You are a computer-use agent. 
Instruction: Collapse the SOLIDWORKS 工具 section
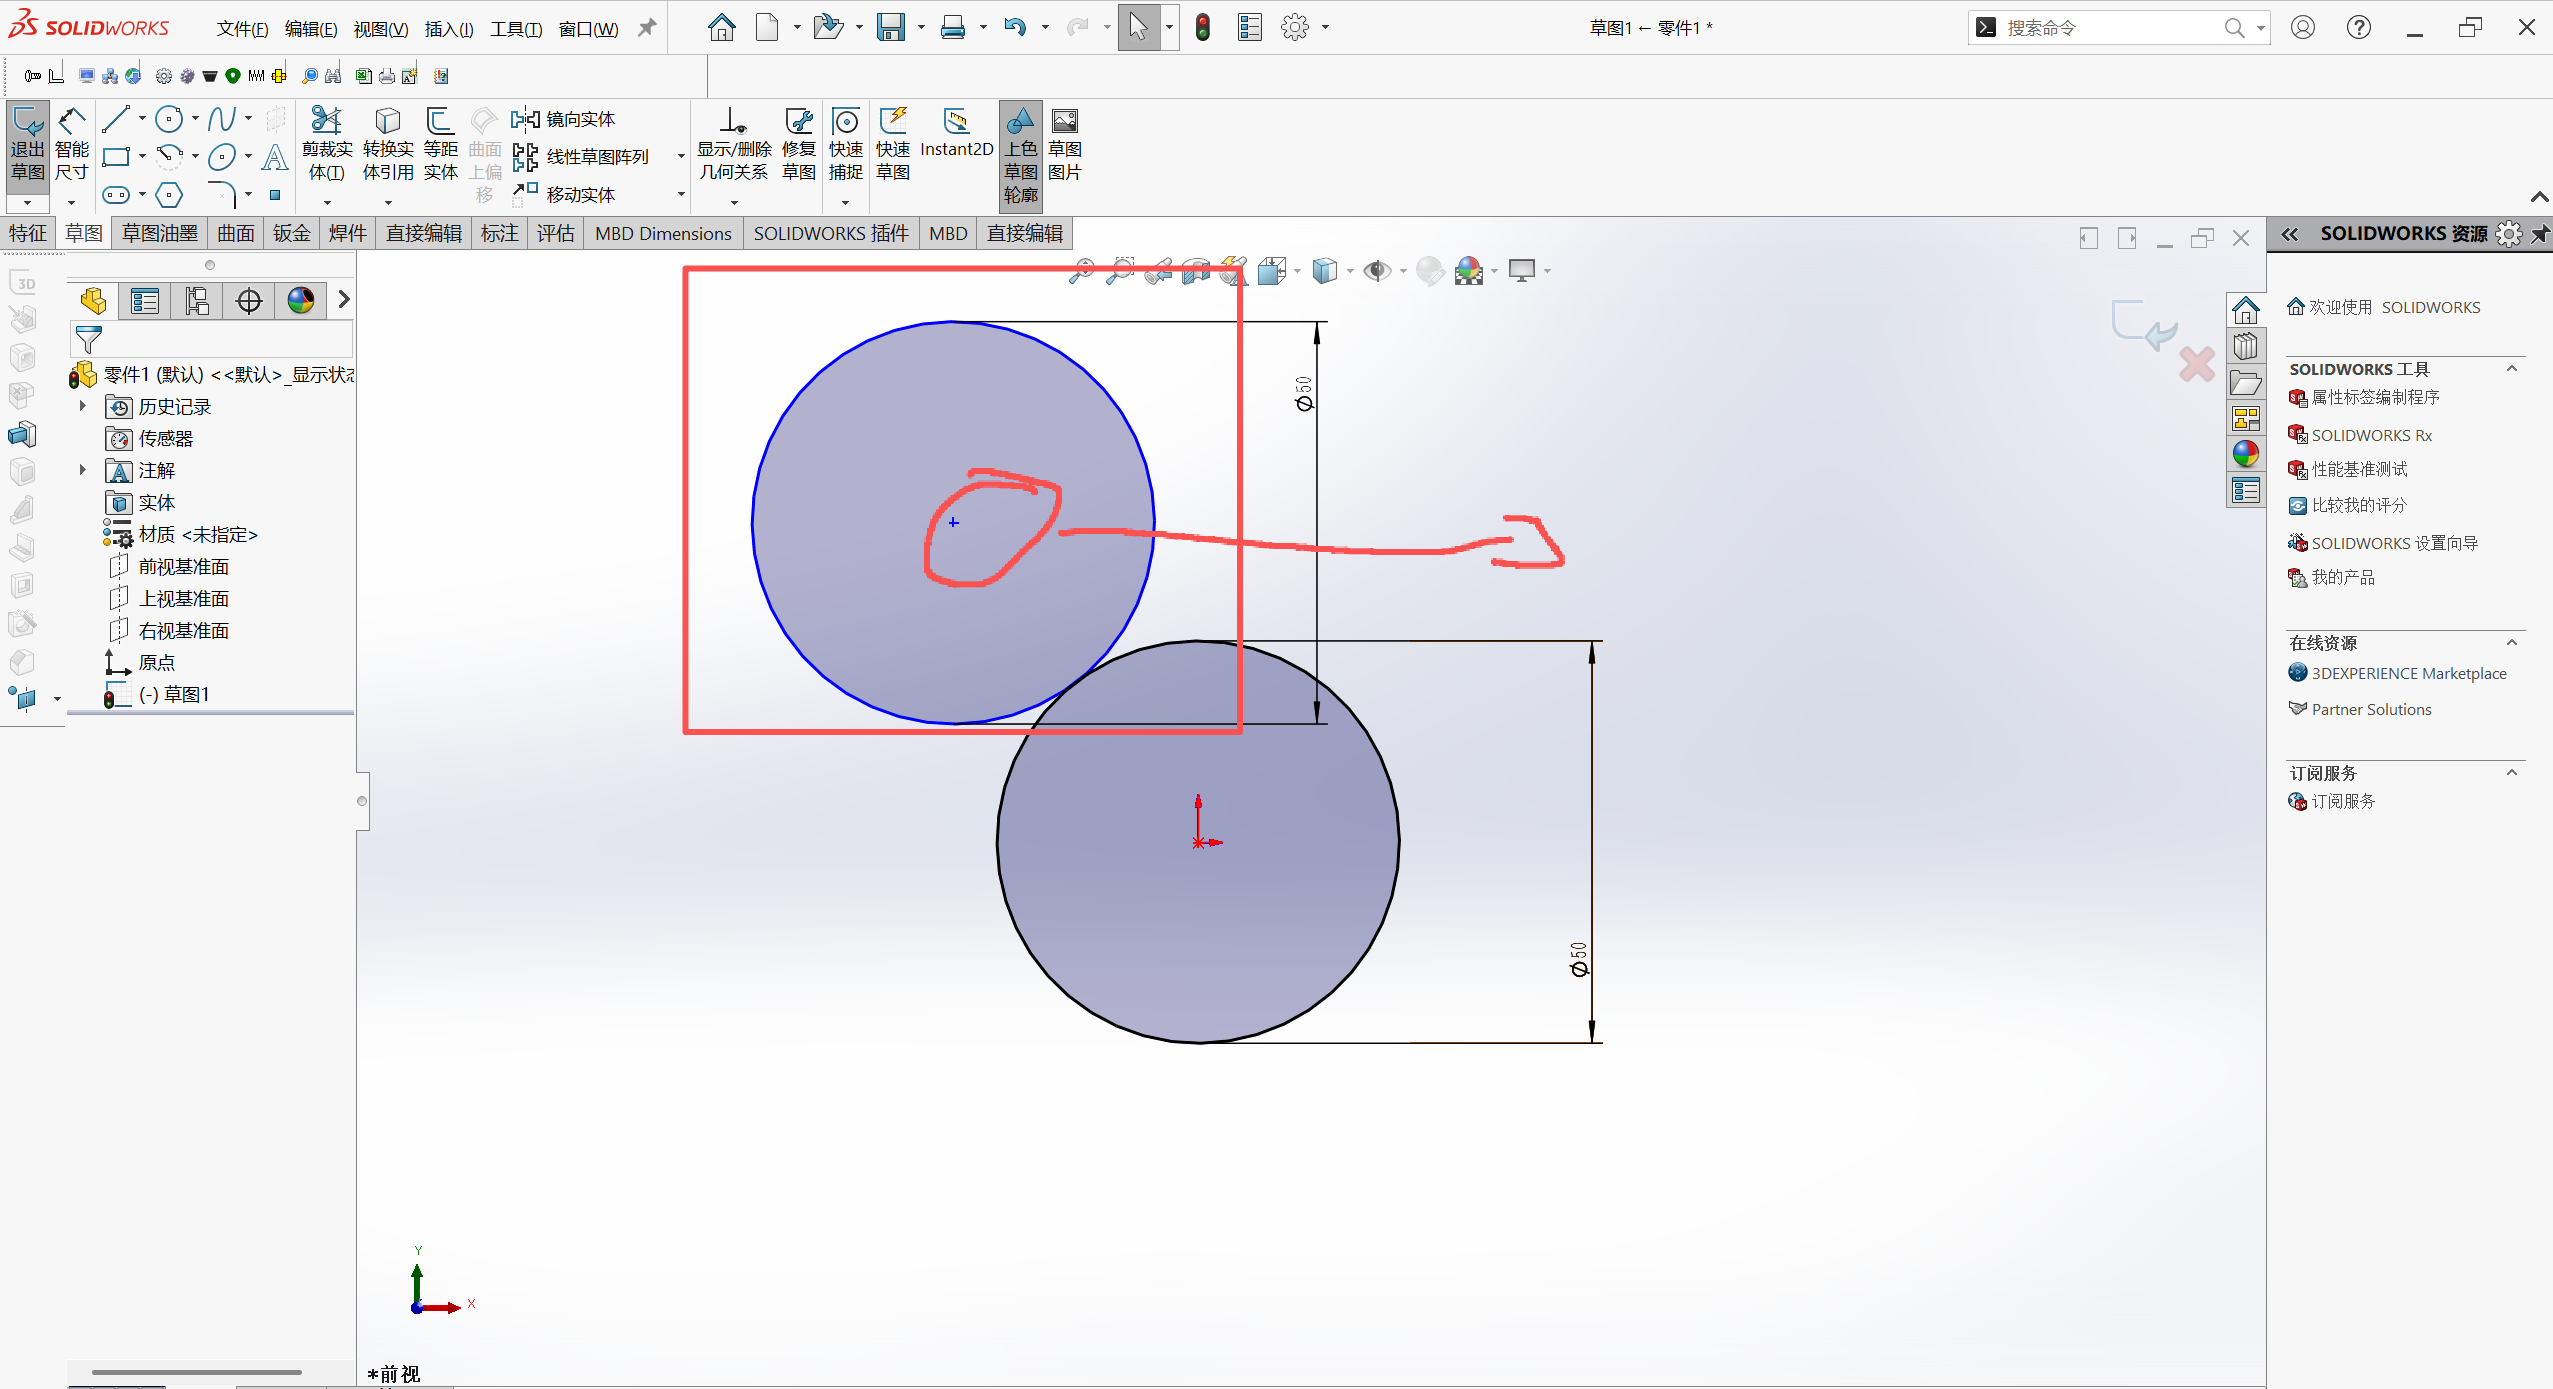pyautogui.click(x=2511, y=369)
